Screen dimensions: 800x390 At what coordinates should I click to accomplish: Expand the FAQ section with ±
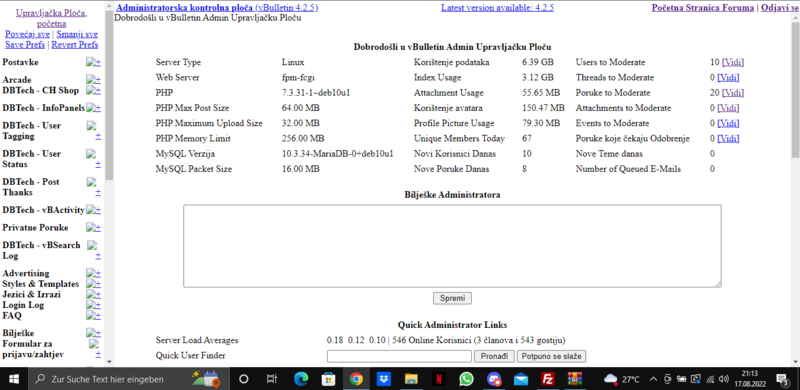click(x=97, y=315)
